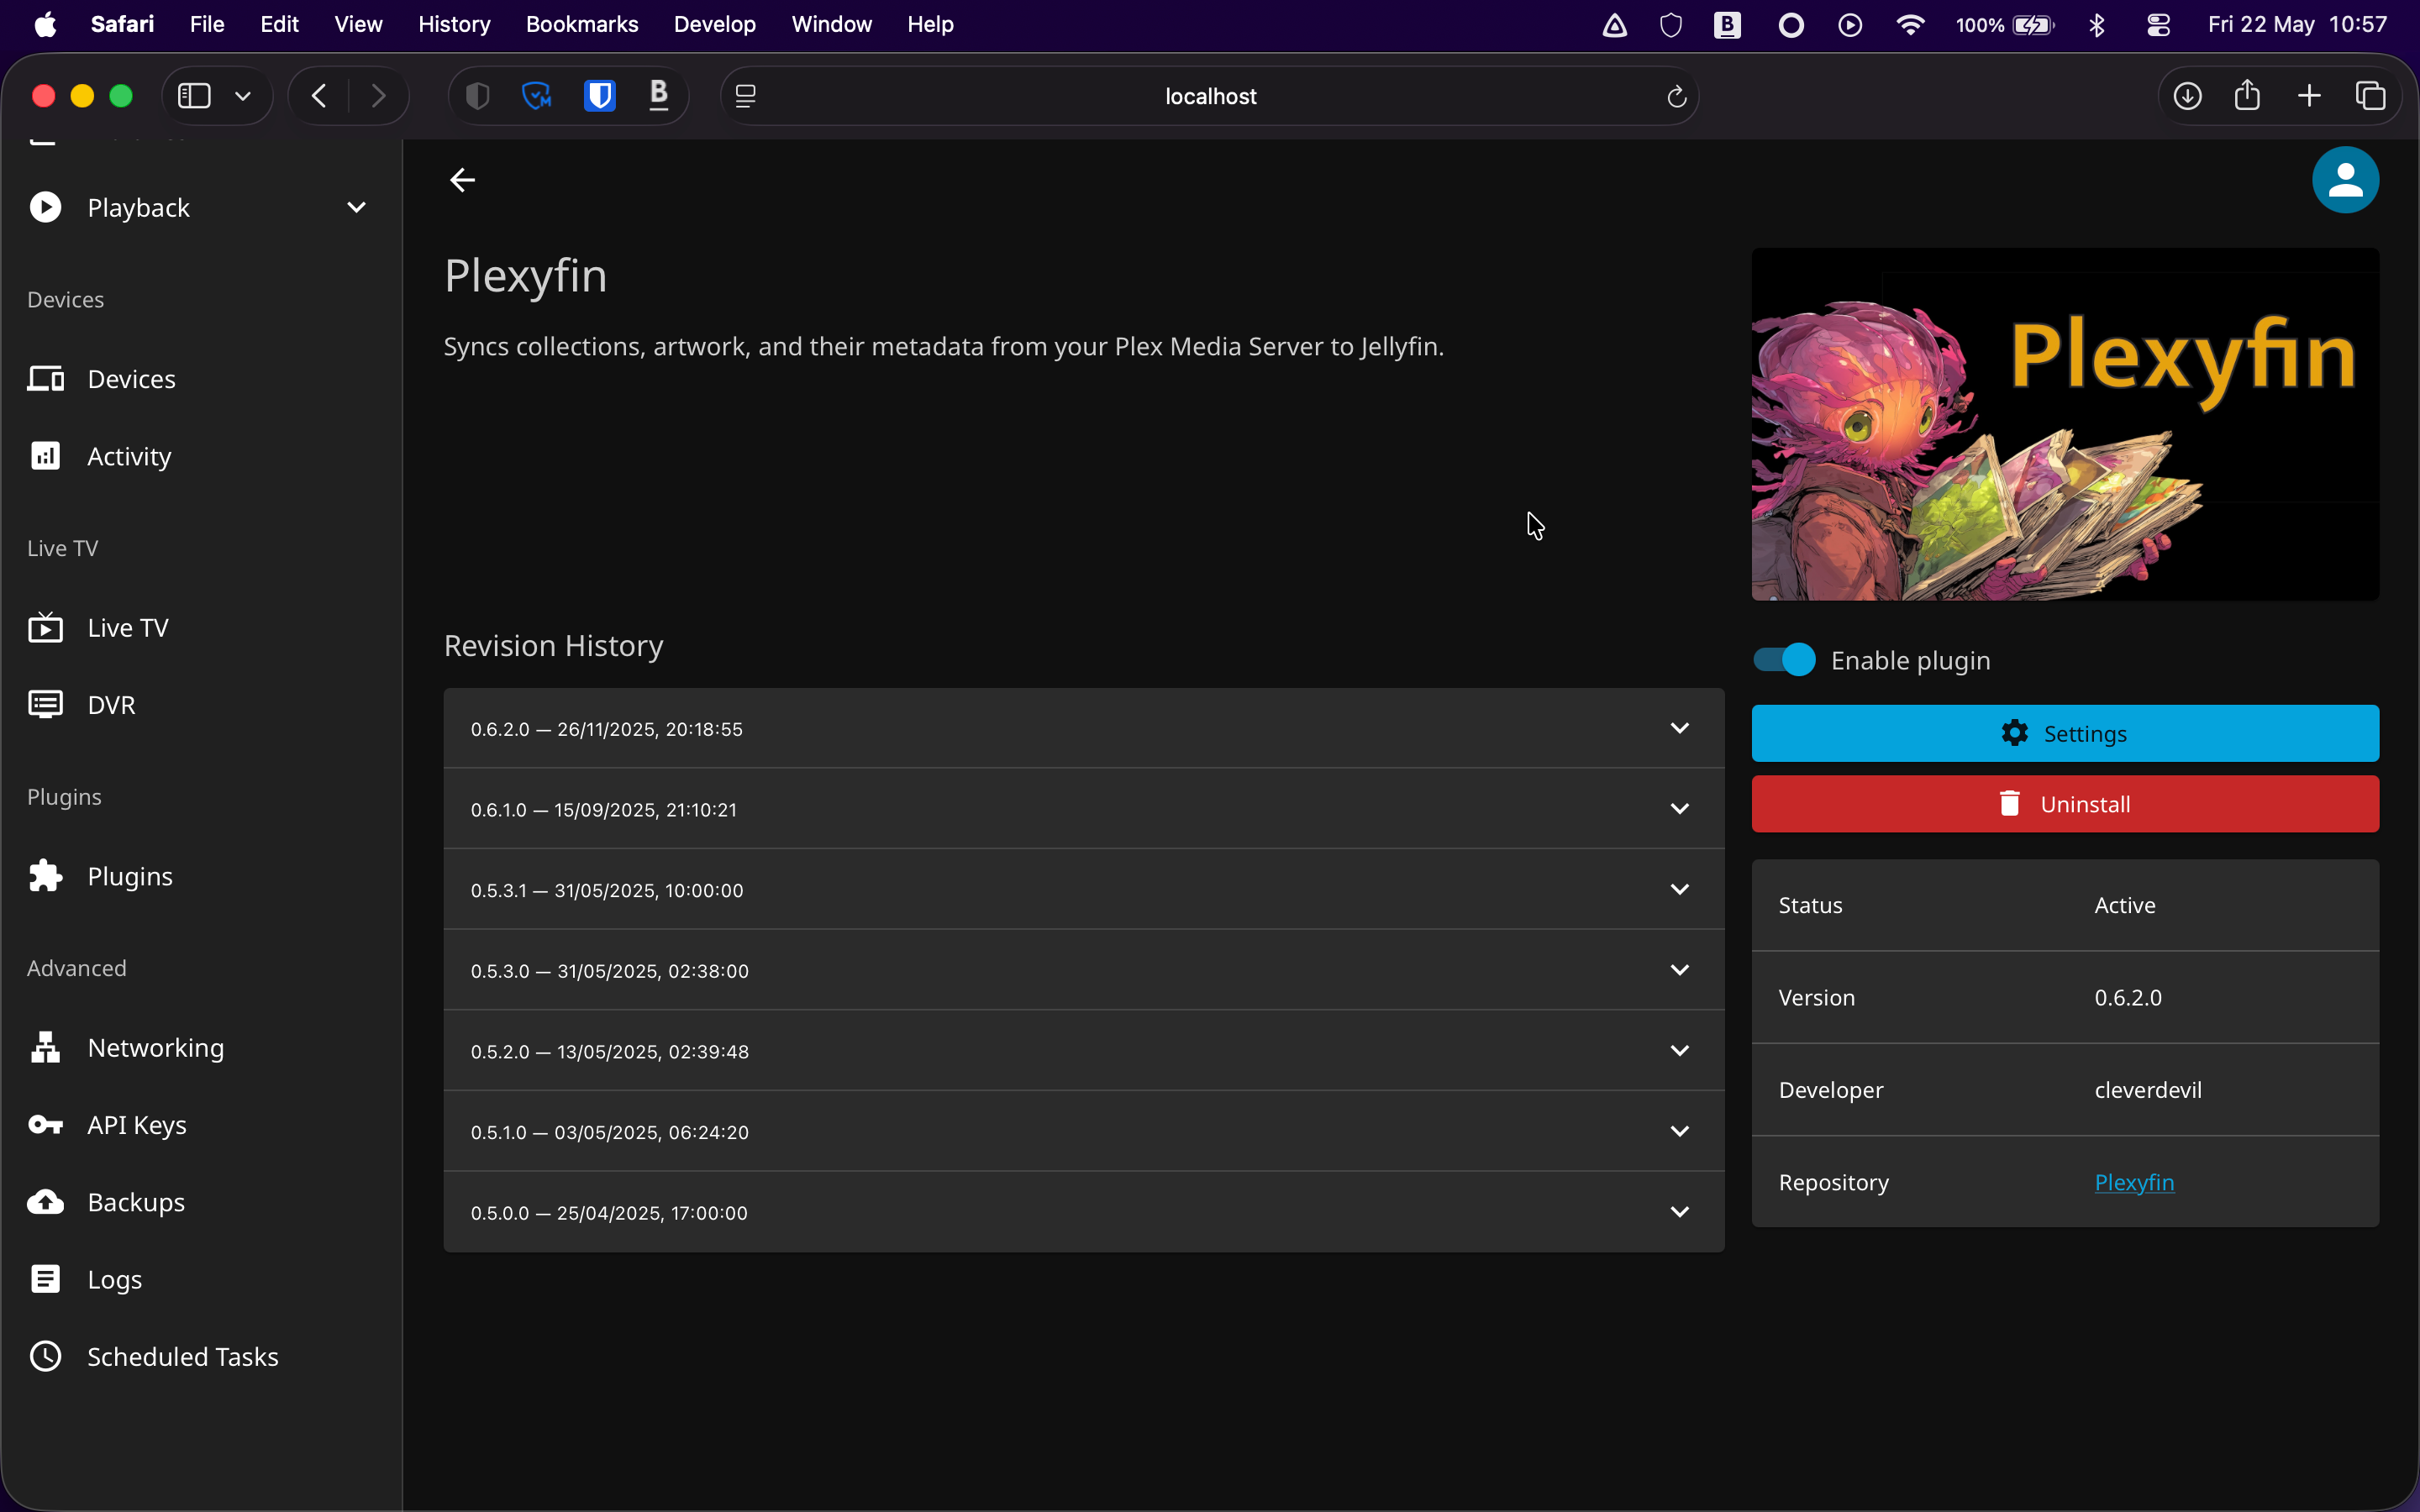
Task: Click the bold B extension icon in toolbar
Action: [658, 96]
